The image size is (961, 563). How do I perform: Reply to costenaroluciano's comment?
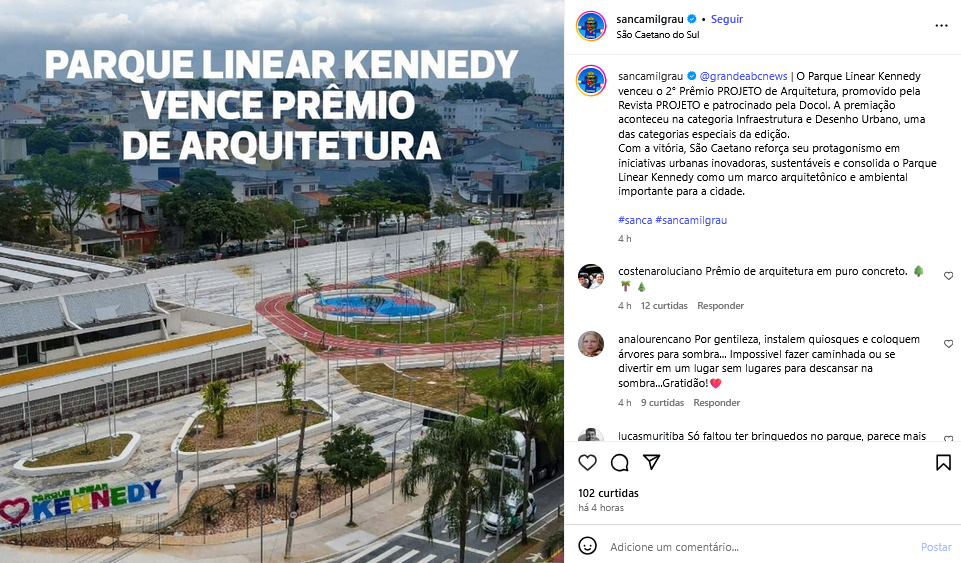720,306
